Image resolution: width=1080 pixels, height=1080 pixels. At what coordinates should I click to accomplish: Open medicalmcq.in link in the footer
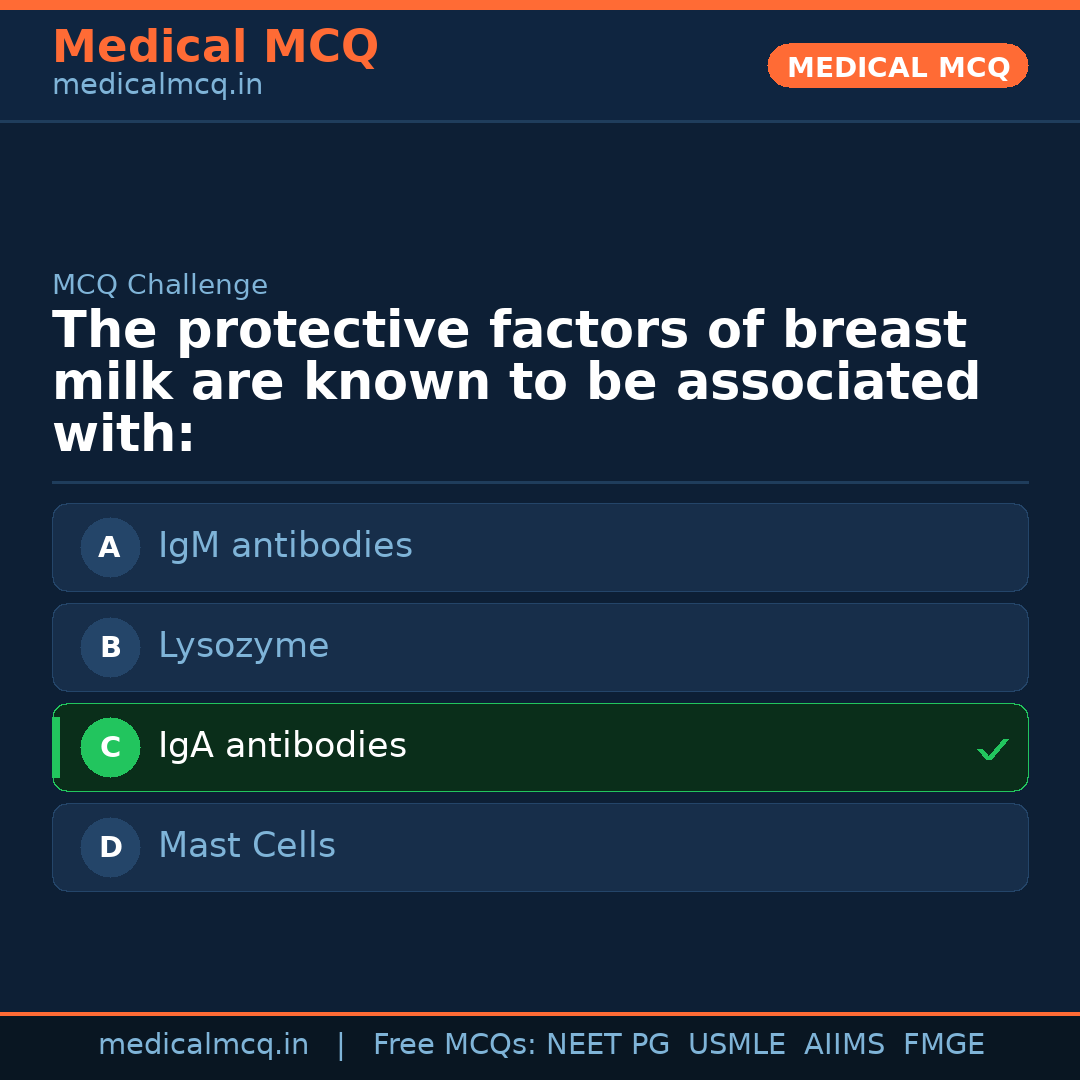tap(203, 1045)
